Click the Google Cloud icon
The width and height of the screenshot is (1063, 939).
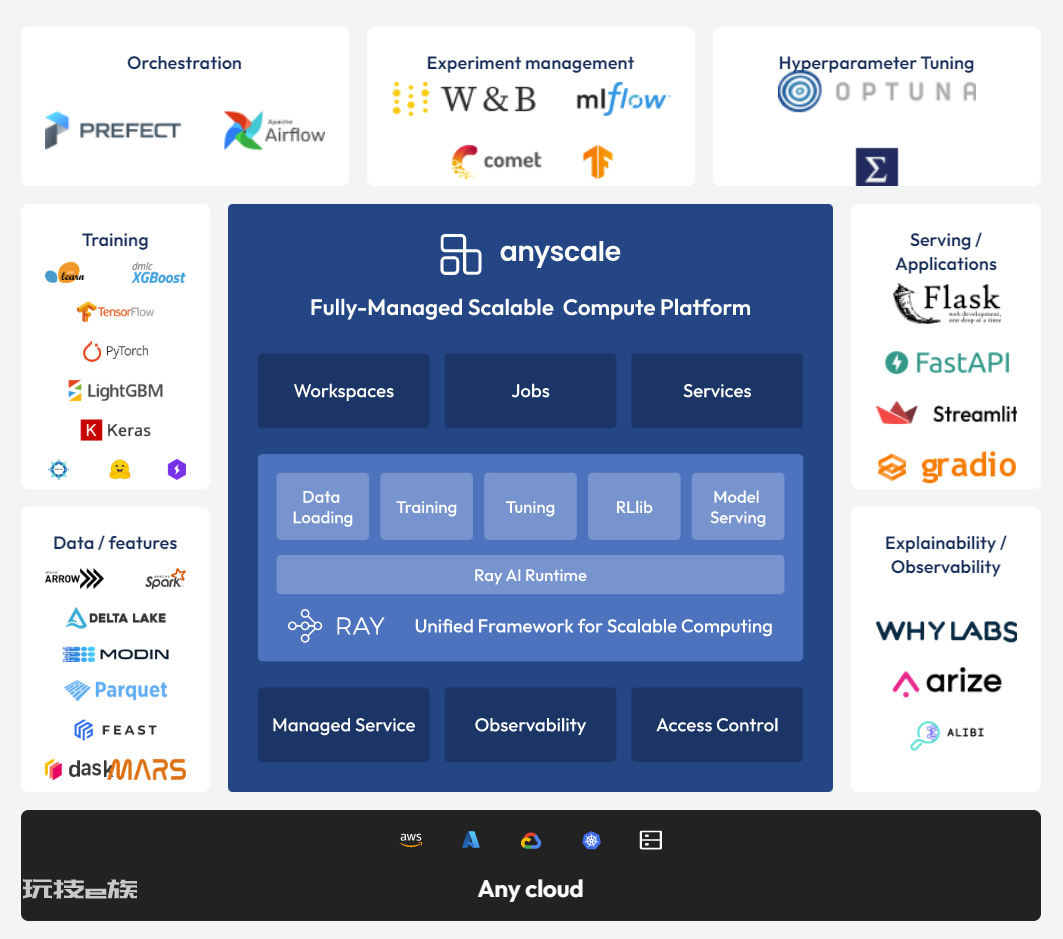(531, 841)
